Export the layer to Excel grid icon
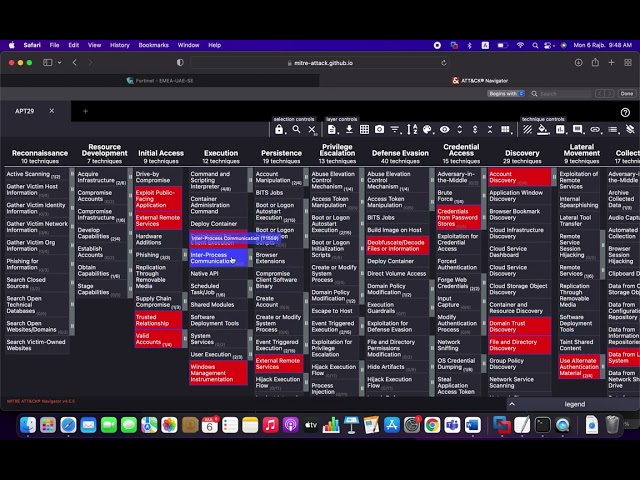The height and width of the screenshot is (480, 640). (x=364, y=130)
